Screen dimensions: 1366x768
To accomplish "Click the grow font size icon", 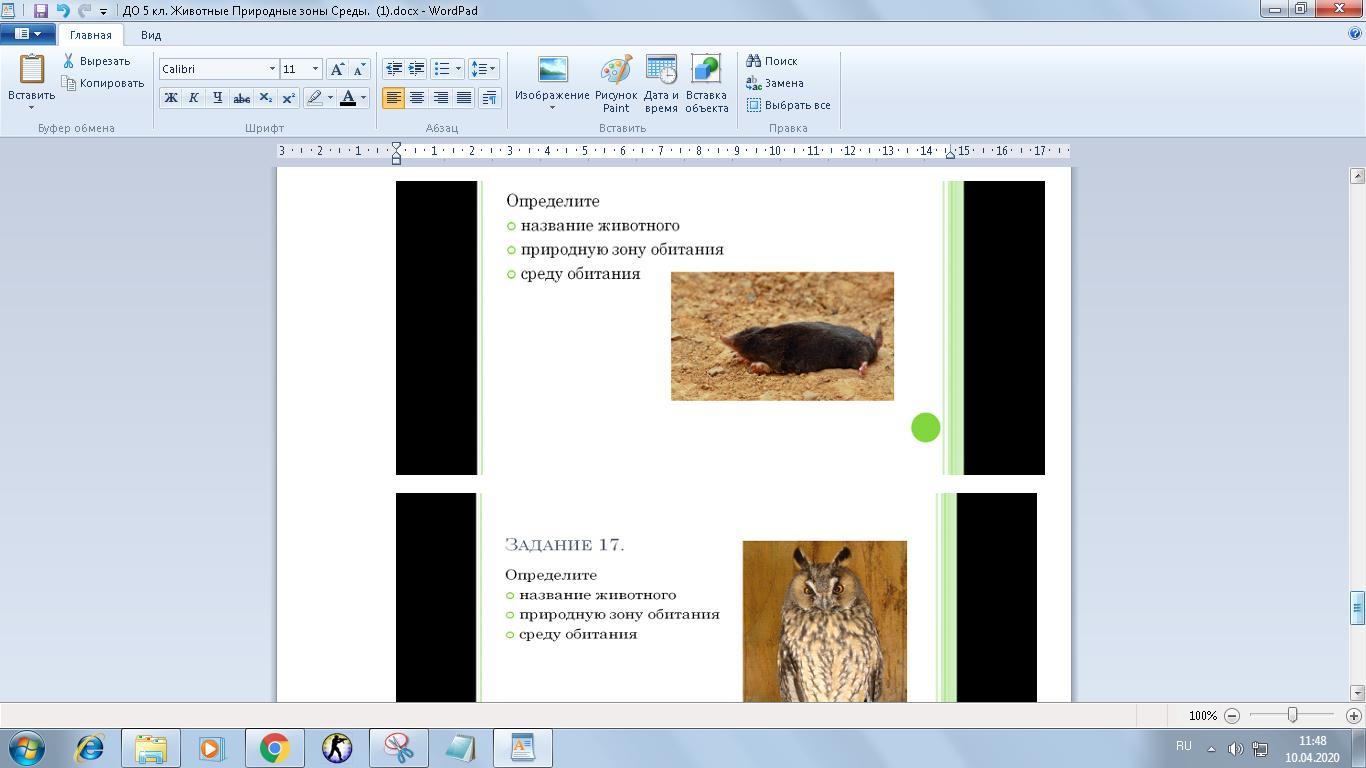I will [x=337, y=69].
